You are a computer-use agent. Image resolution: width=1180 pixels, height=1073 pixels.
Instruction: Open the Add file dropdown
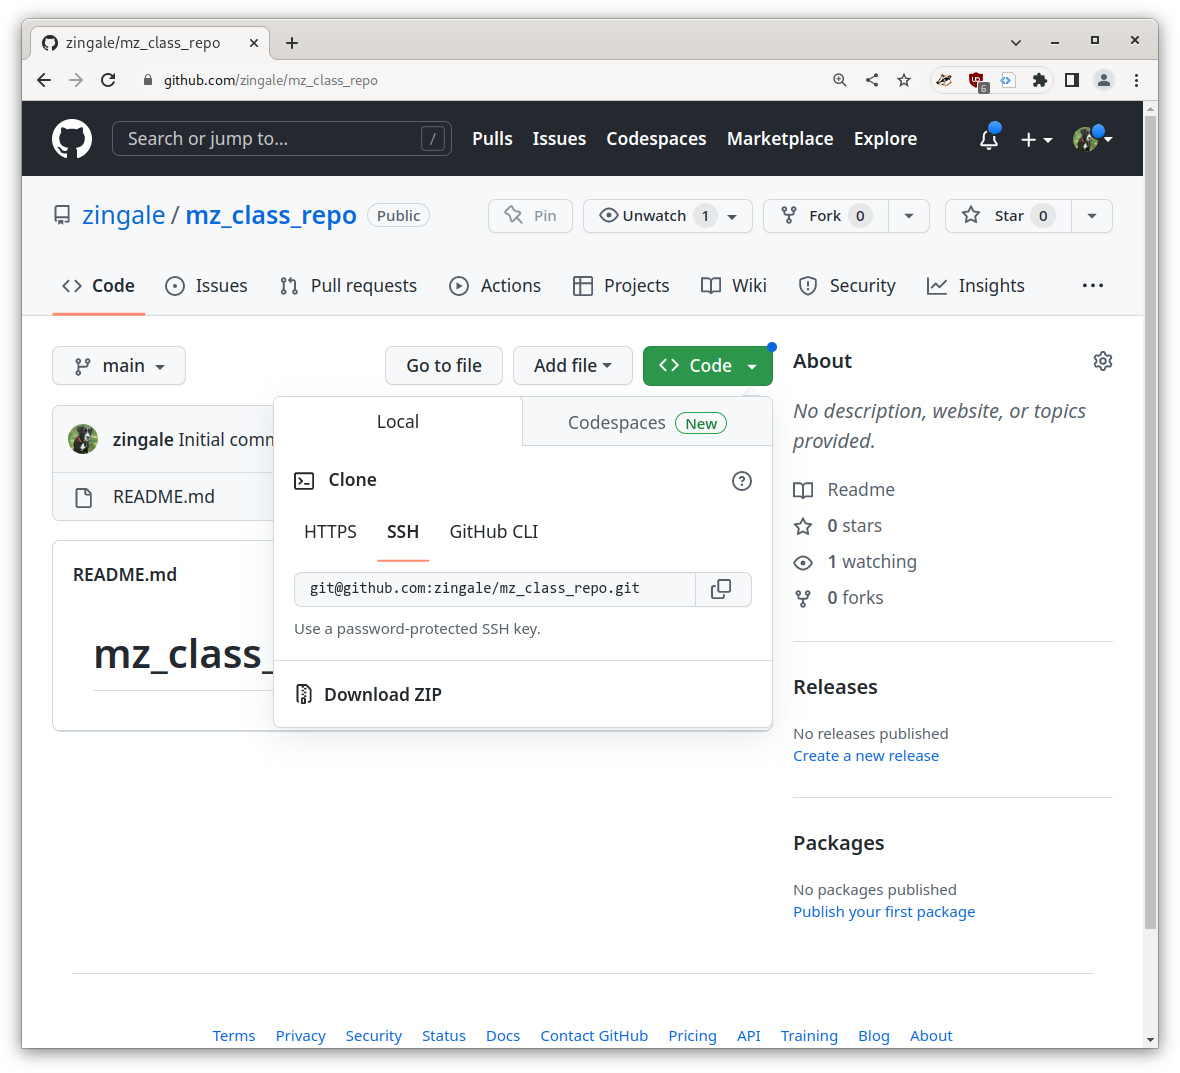(x=572, y=365)
